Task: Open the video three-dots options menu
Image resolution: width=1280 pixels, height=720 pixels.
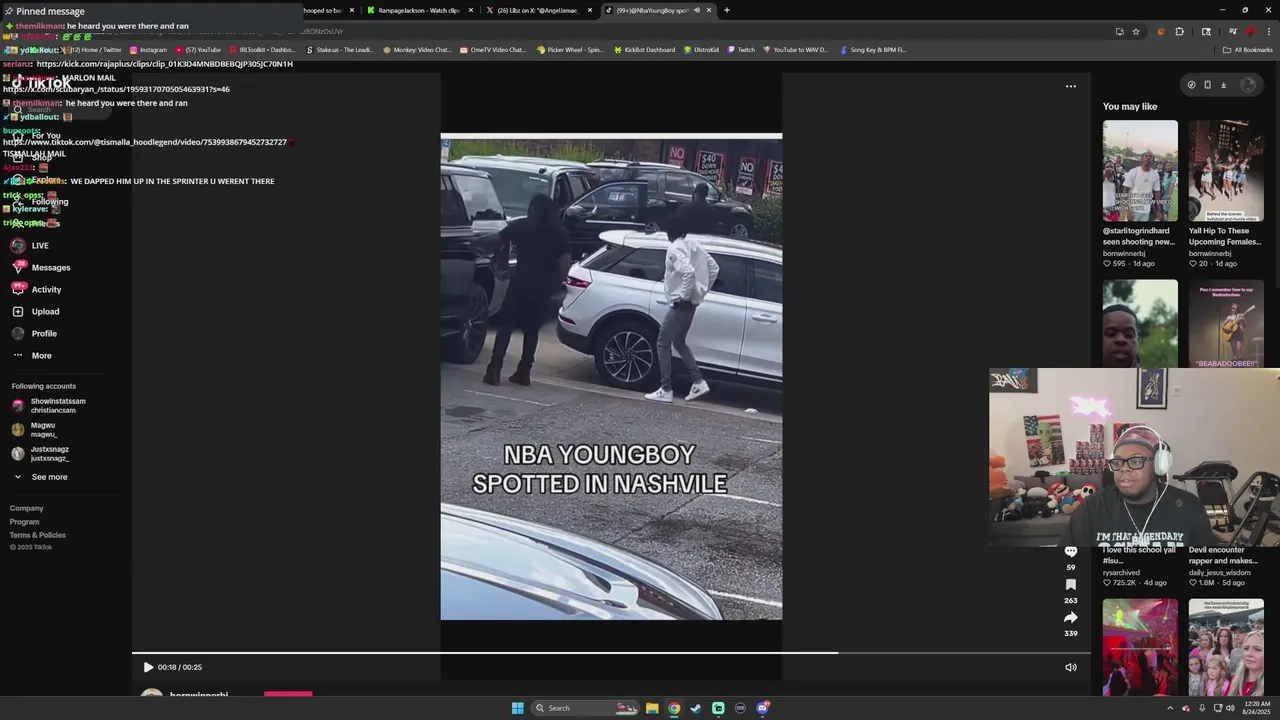Action: [x=1070, y=86]
